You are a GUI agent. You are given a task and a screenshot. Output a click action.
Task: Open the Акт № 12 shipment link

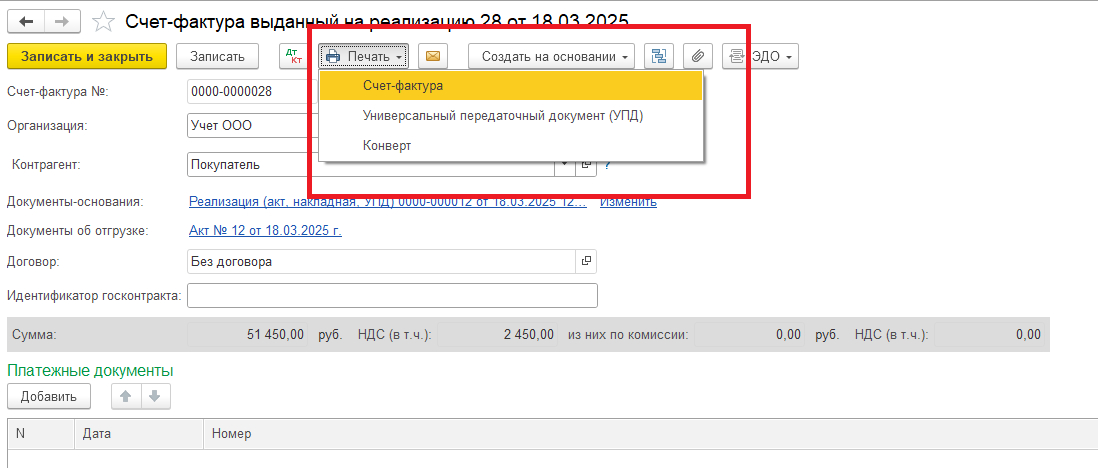coord(265,231)
